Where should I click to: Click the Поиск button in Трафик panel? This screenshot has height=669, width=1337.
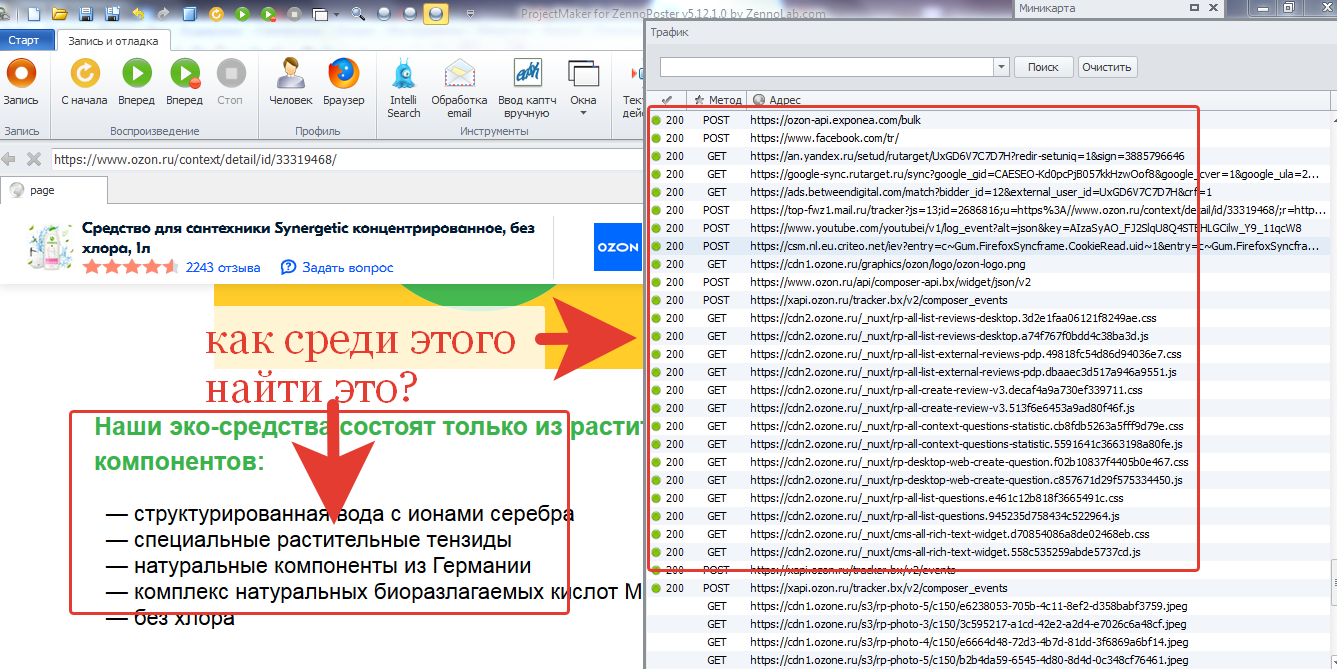(x=1043, y=67)
